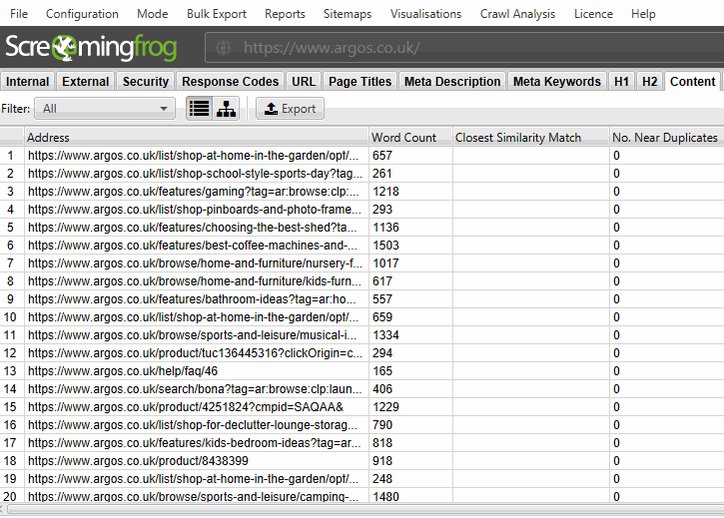
Task: Open the Sitemaps menu
Action: tap(347, 14)
